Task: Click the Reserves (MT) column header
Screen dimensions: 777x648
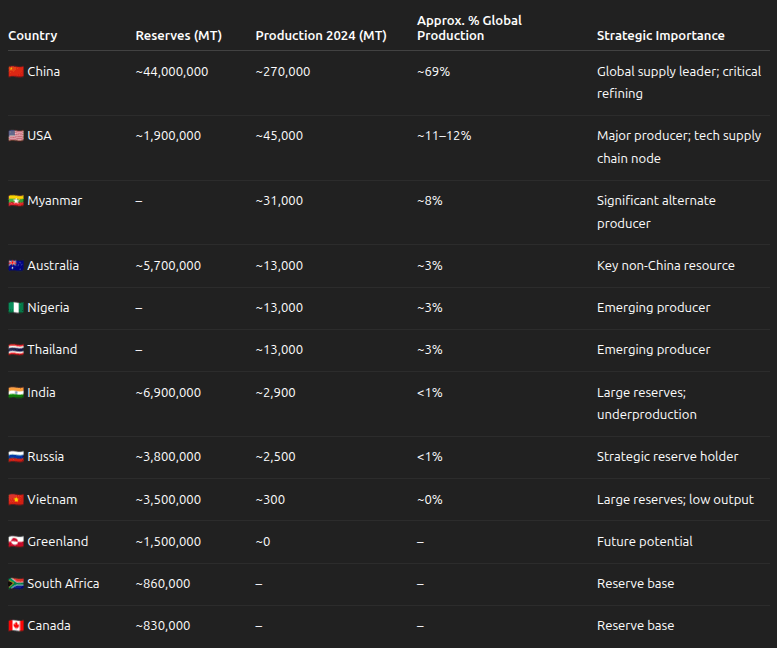Action: [179, 36]
